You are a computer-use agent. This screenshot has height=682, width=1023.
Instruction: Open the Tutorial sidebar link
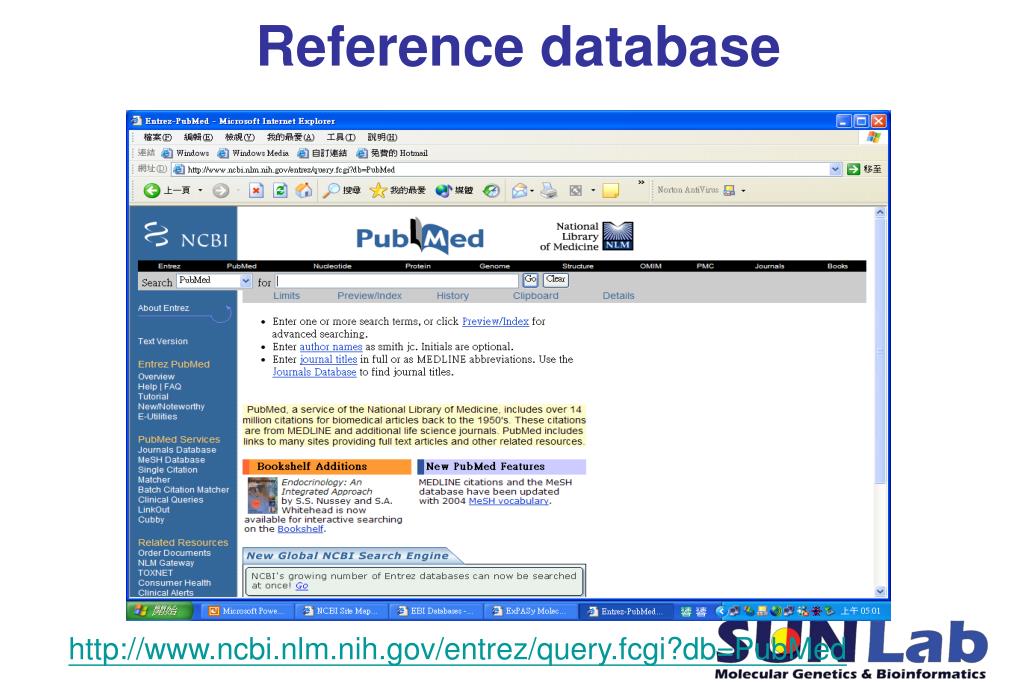[x=153, y=396]
